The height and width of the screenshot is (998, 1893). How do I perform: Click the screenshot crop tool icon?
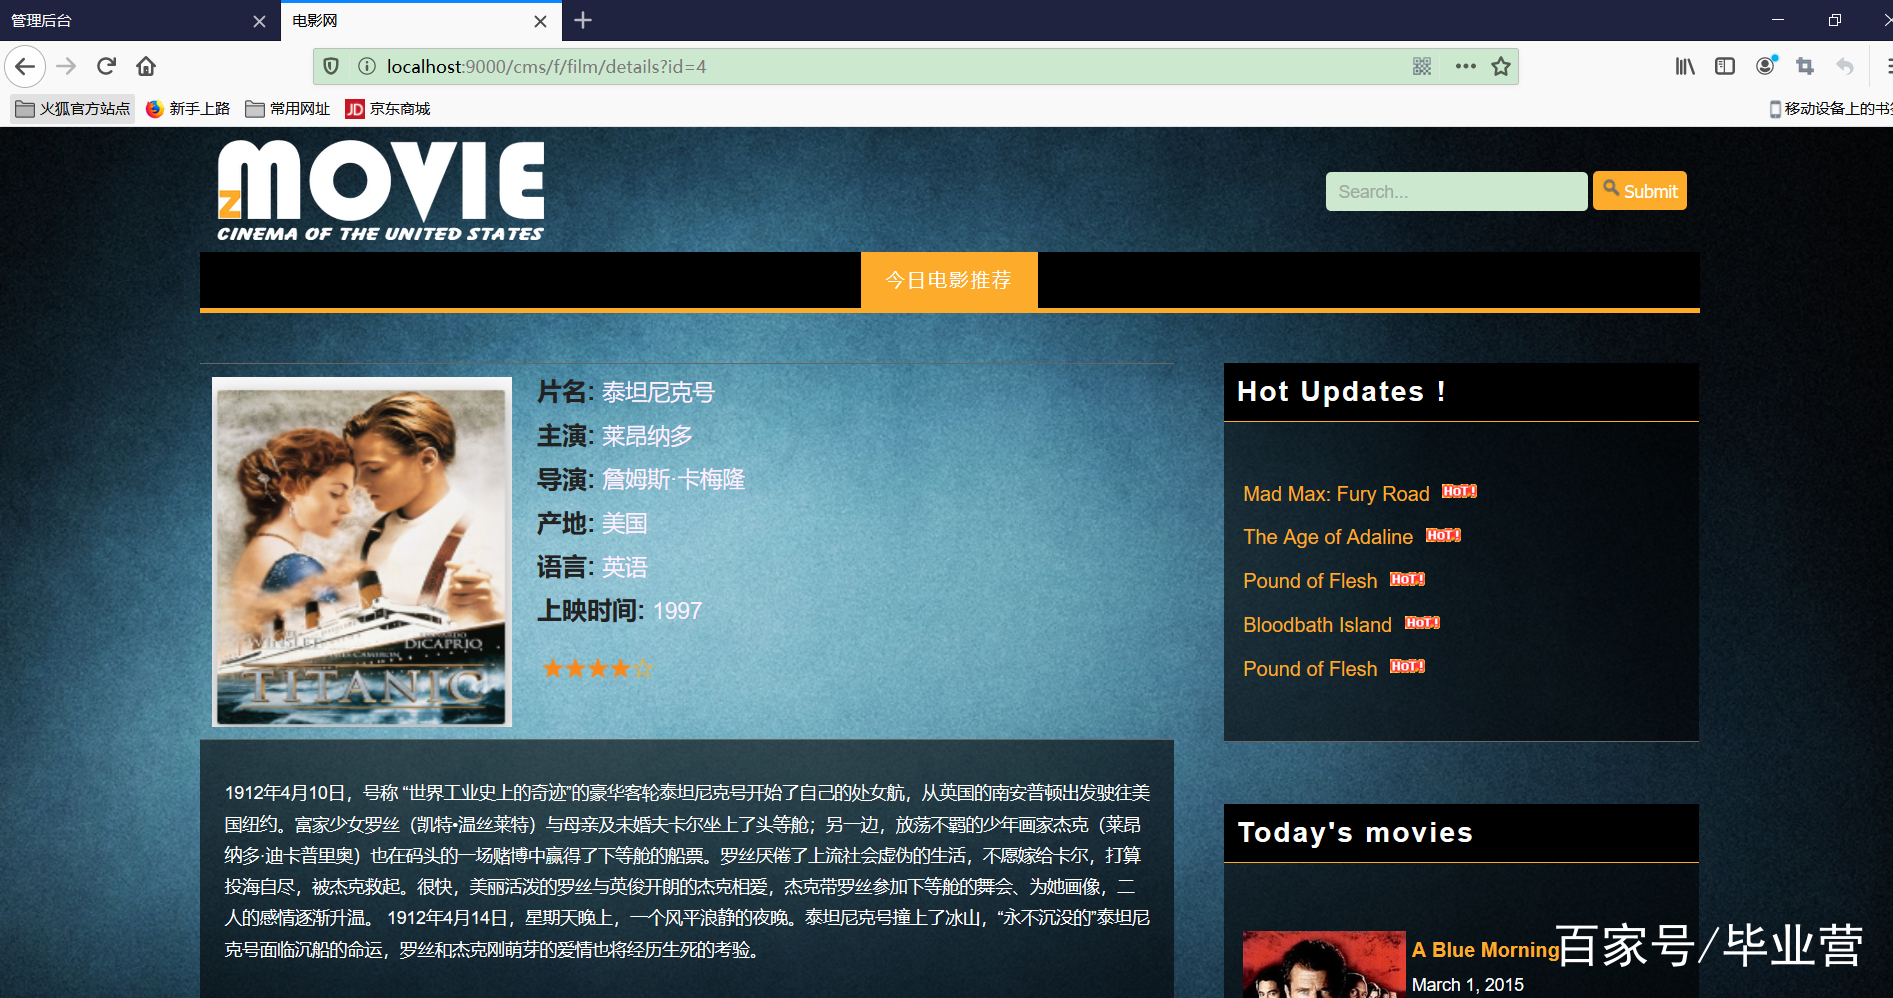pos(1805,67)
